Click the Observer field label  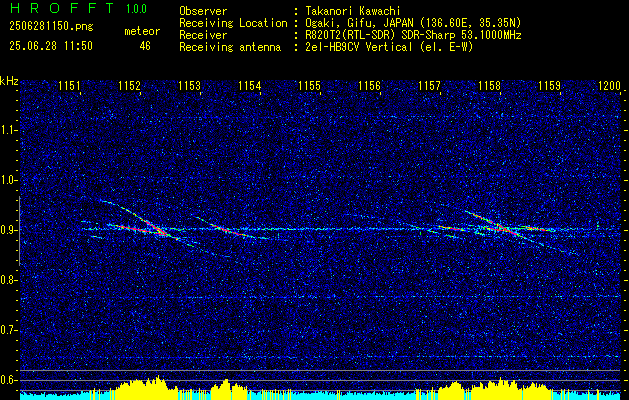click(x=203, y=11)
